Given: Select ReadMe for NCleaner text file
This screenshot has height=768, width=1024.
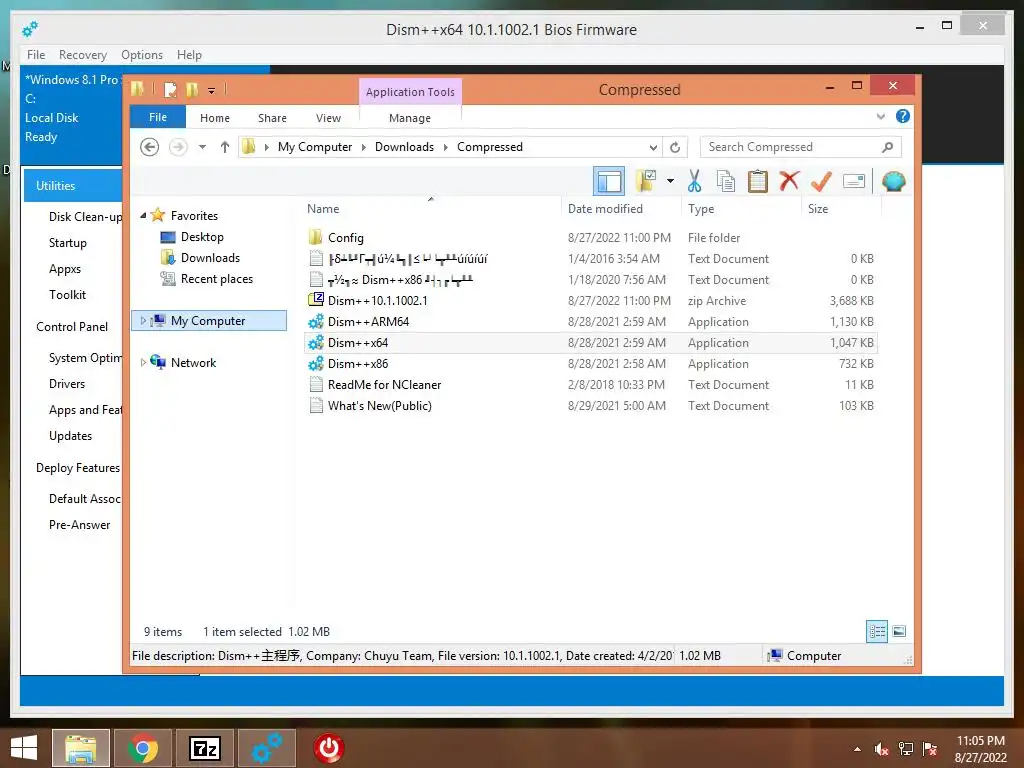Looking at the screenshot, I should 590,385.
